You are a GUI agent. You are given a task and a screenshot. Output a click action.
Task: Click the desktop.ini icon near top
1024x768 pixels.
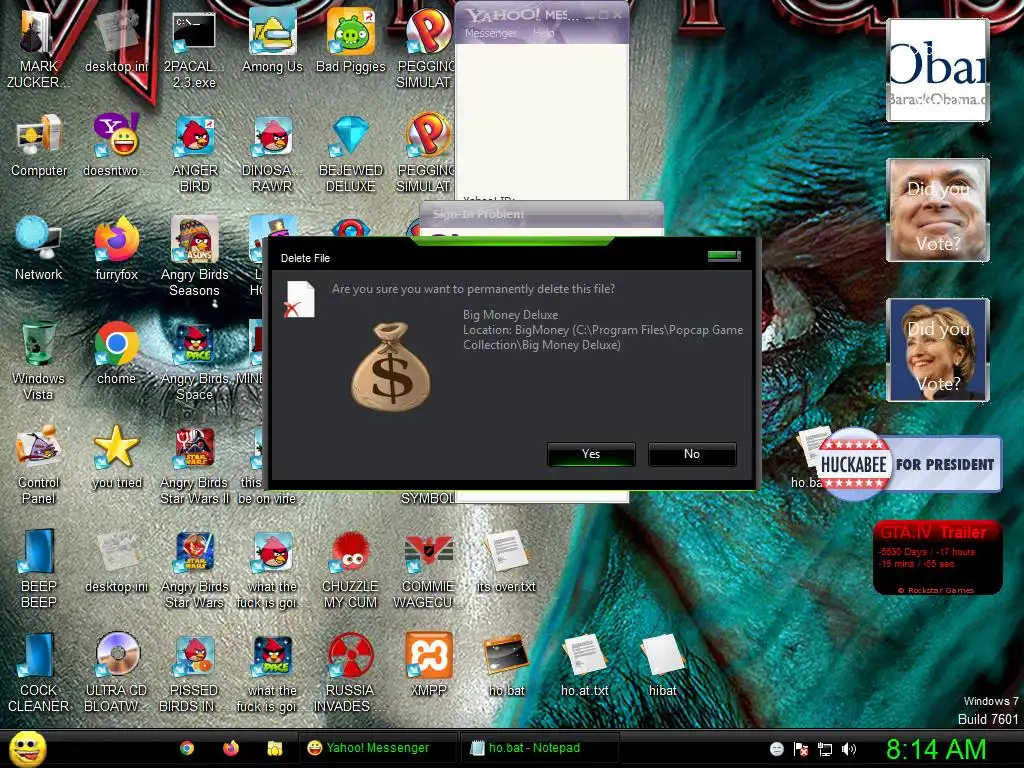click(116, 41)
